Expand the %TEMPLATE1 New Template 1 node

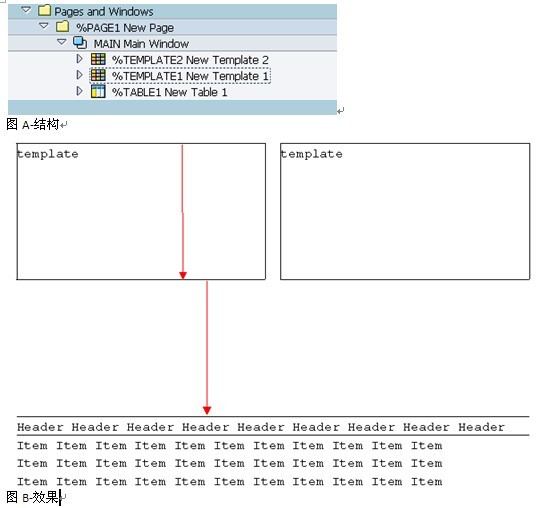(x=80, y=75)
